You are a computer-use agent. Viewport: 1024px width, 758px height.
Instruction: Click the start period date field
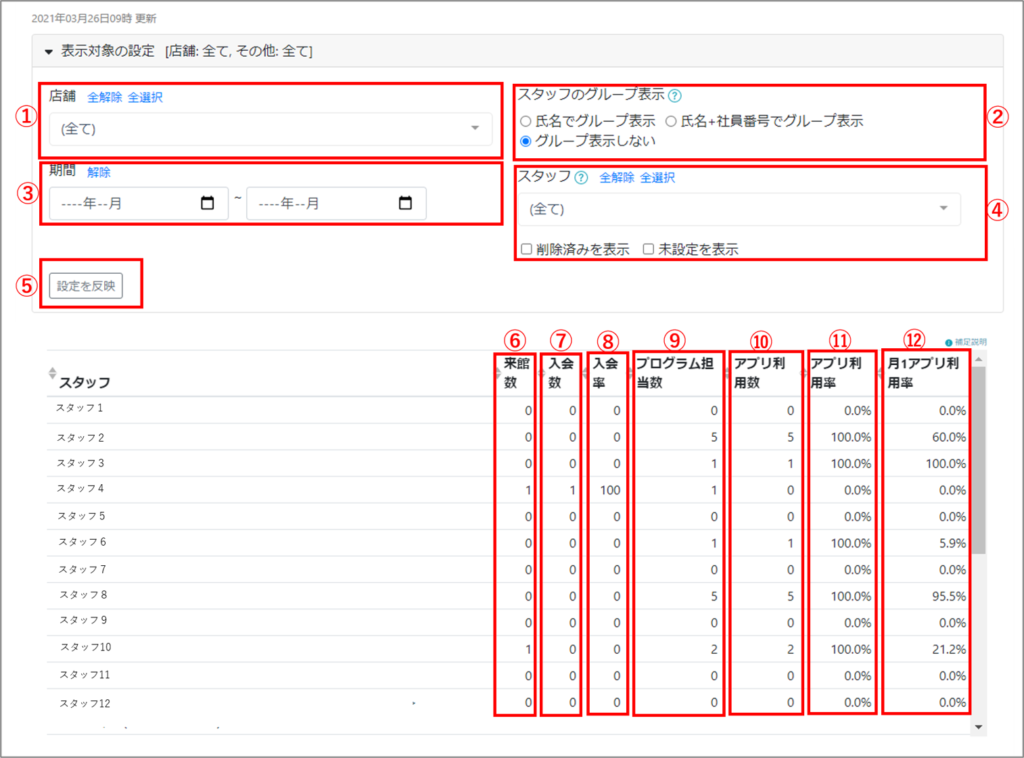tap(120, 203)
